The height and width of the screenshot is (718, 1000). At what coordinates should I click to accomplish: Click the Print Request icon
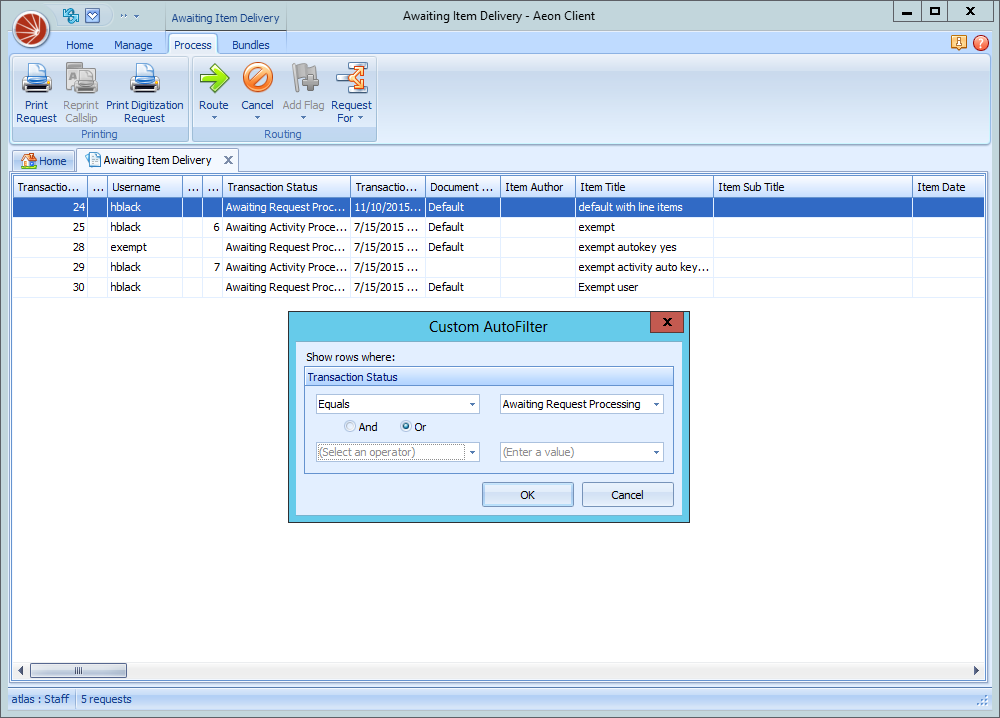[x=37, y=79]
